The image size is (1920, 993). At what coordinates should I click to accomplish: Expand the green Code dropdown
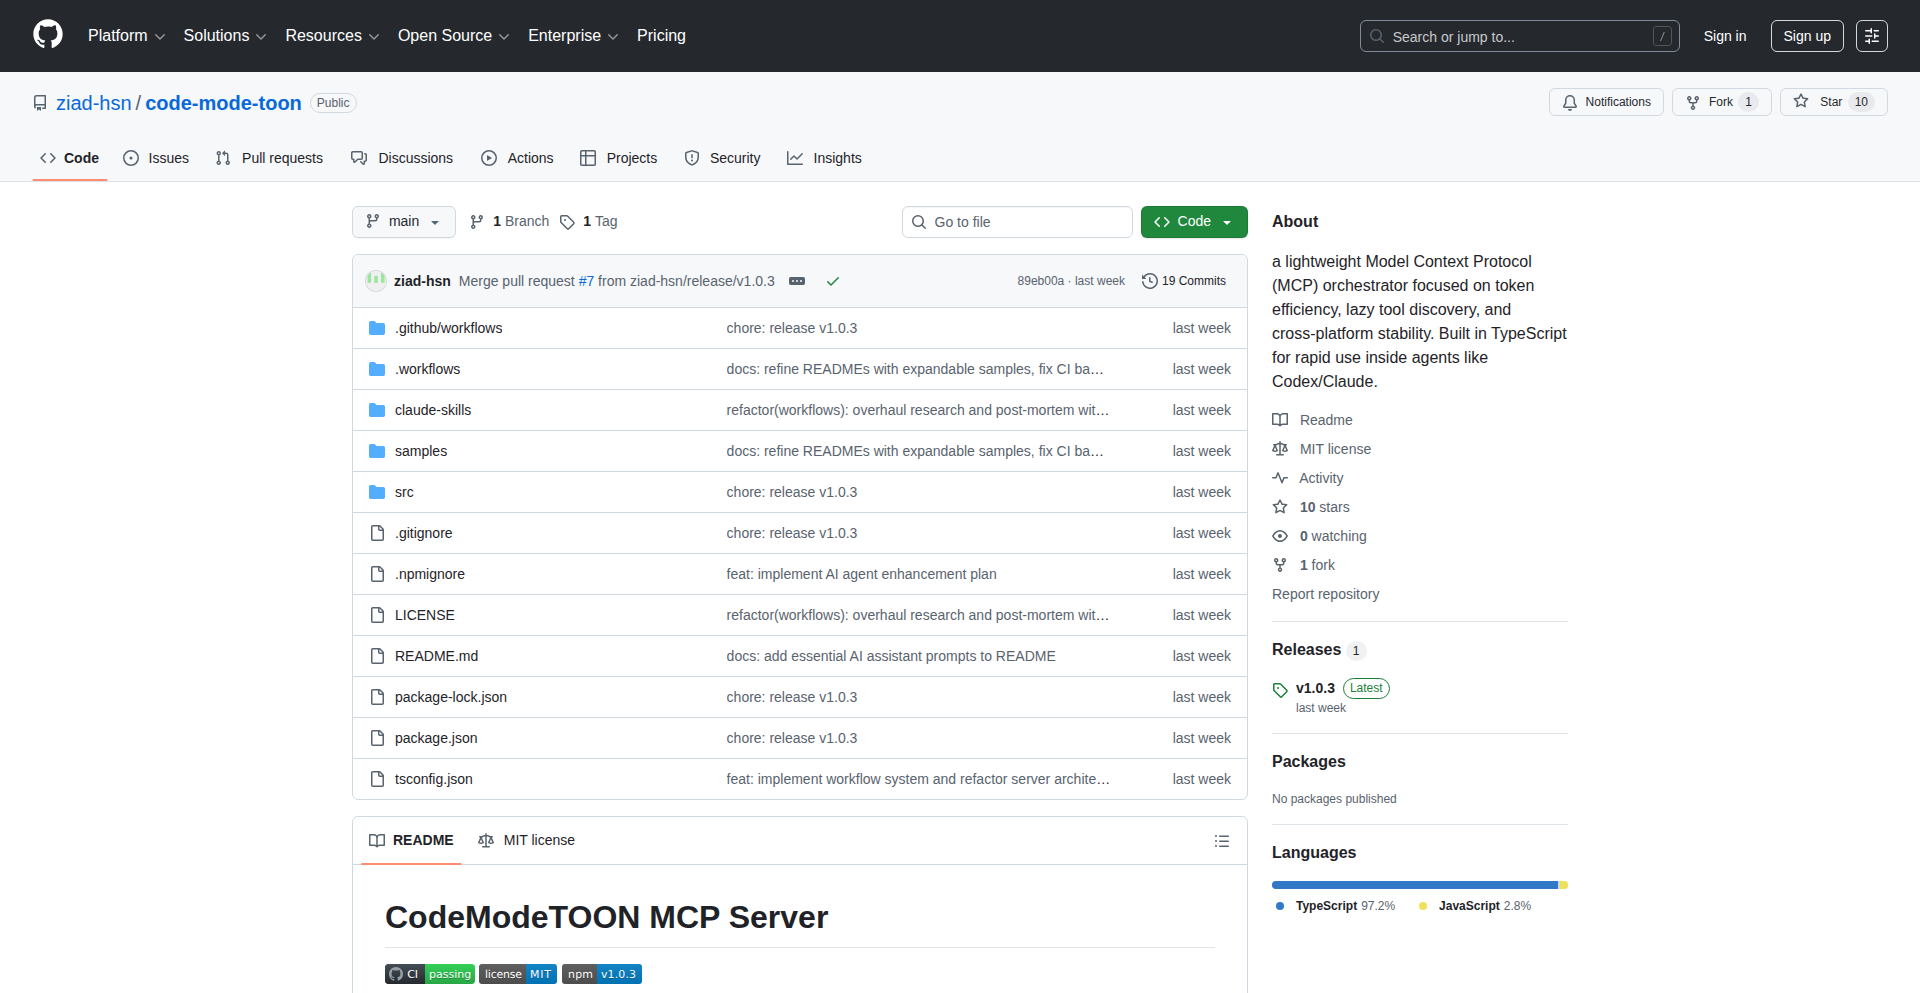[x=1193, y=221]
